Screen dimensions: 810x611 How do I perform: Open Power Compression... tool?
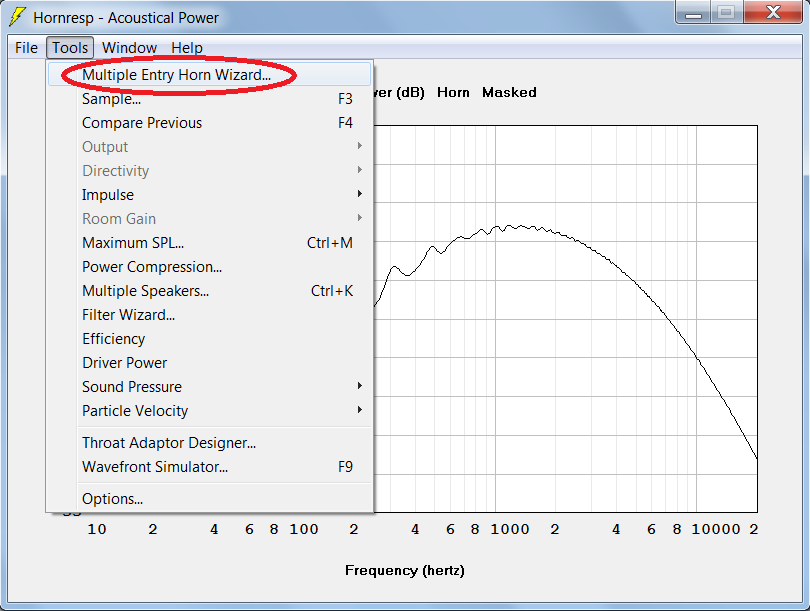pyautogui.click(x=209, y=267)
